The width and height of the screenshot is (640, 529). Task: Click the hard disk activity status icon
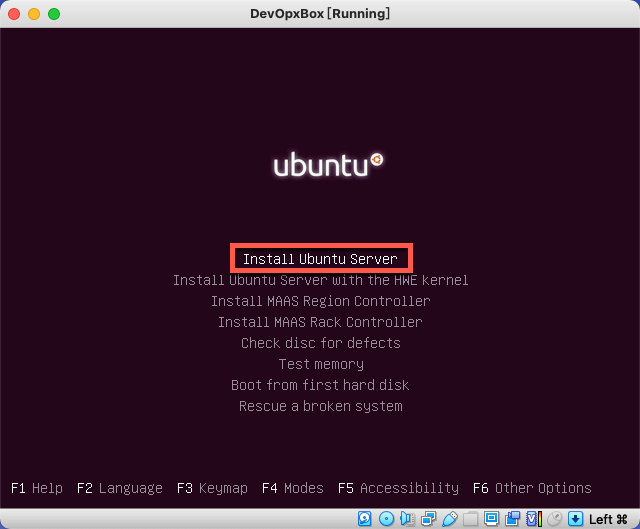tap(364, 519)
